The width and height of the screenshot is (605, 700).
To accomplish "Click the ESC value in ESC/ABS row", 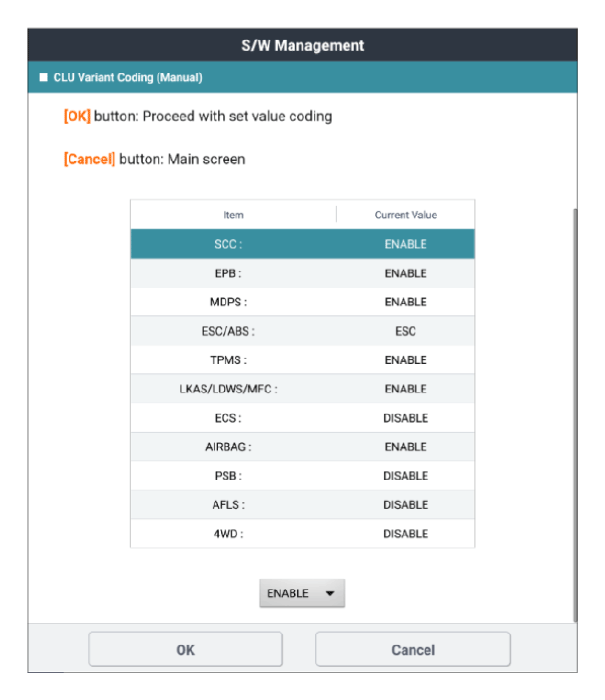I will click(x=405, y=331).
